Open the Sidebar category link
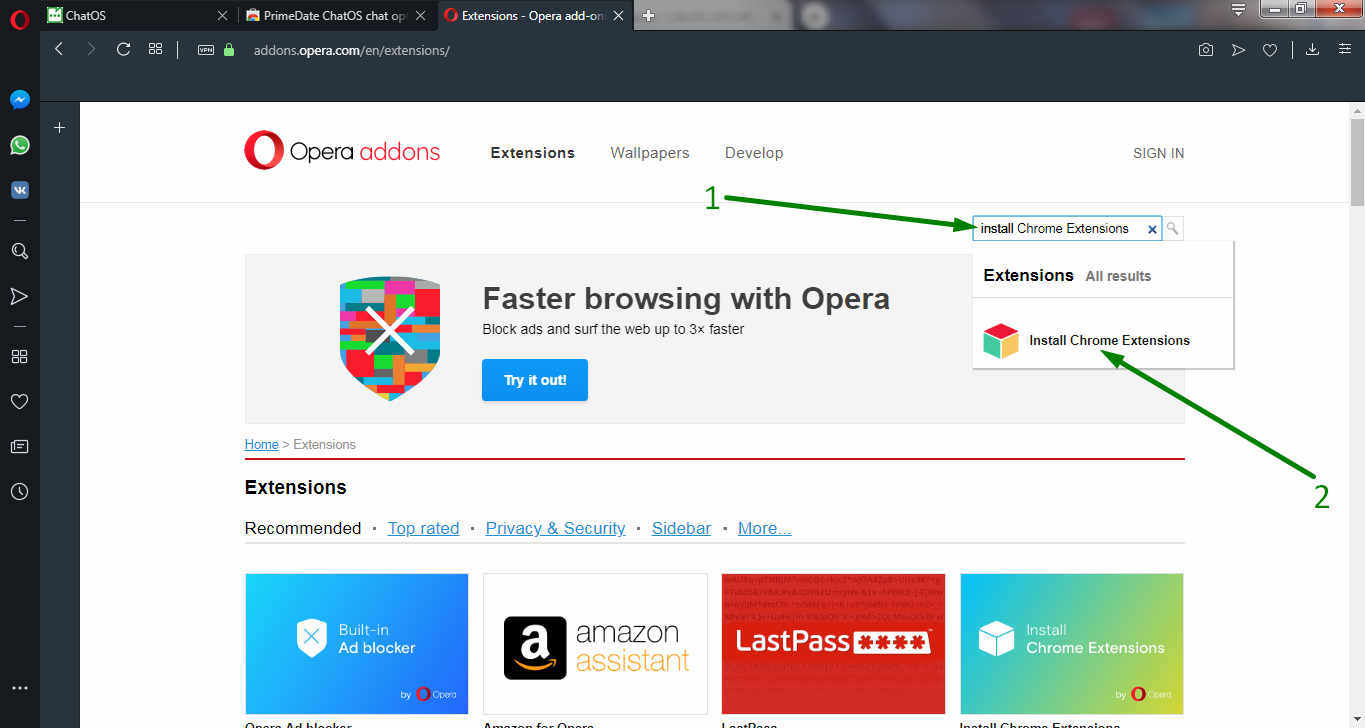1365x728 pixels. click(682, 528)
